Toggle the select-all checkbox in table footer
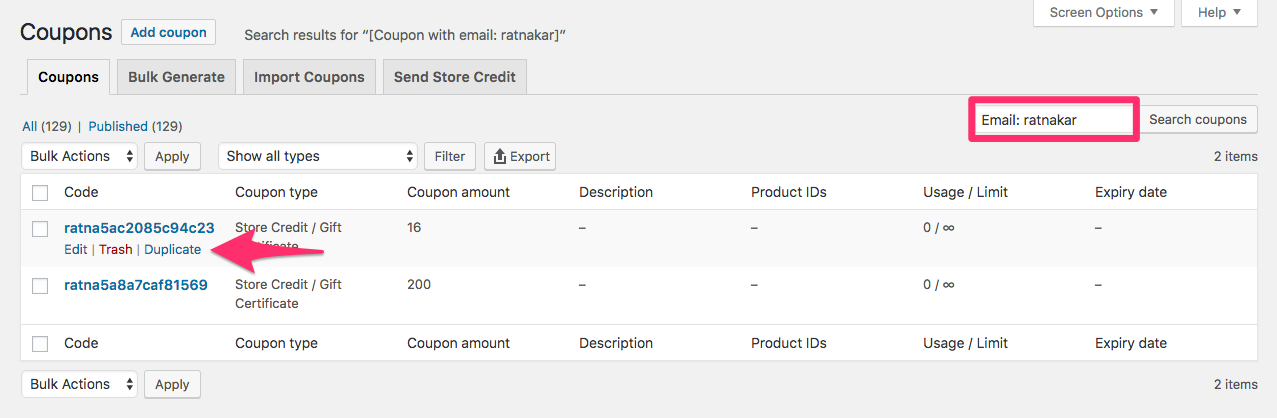The width and height of the screenshot is (1277, 418). [x=40, y=344]
